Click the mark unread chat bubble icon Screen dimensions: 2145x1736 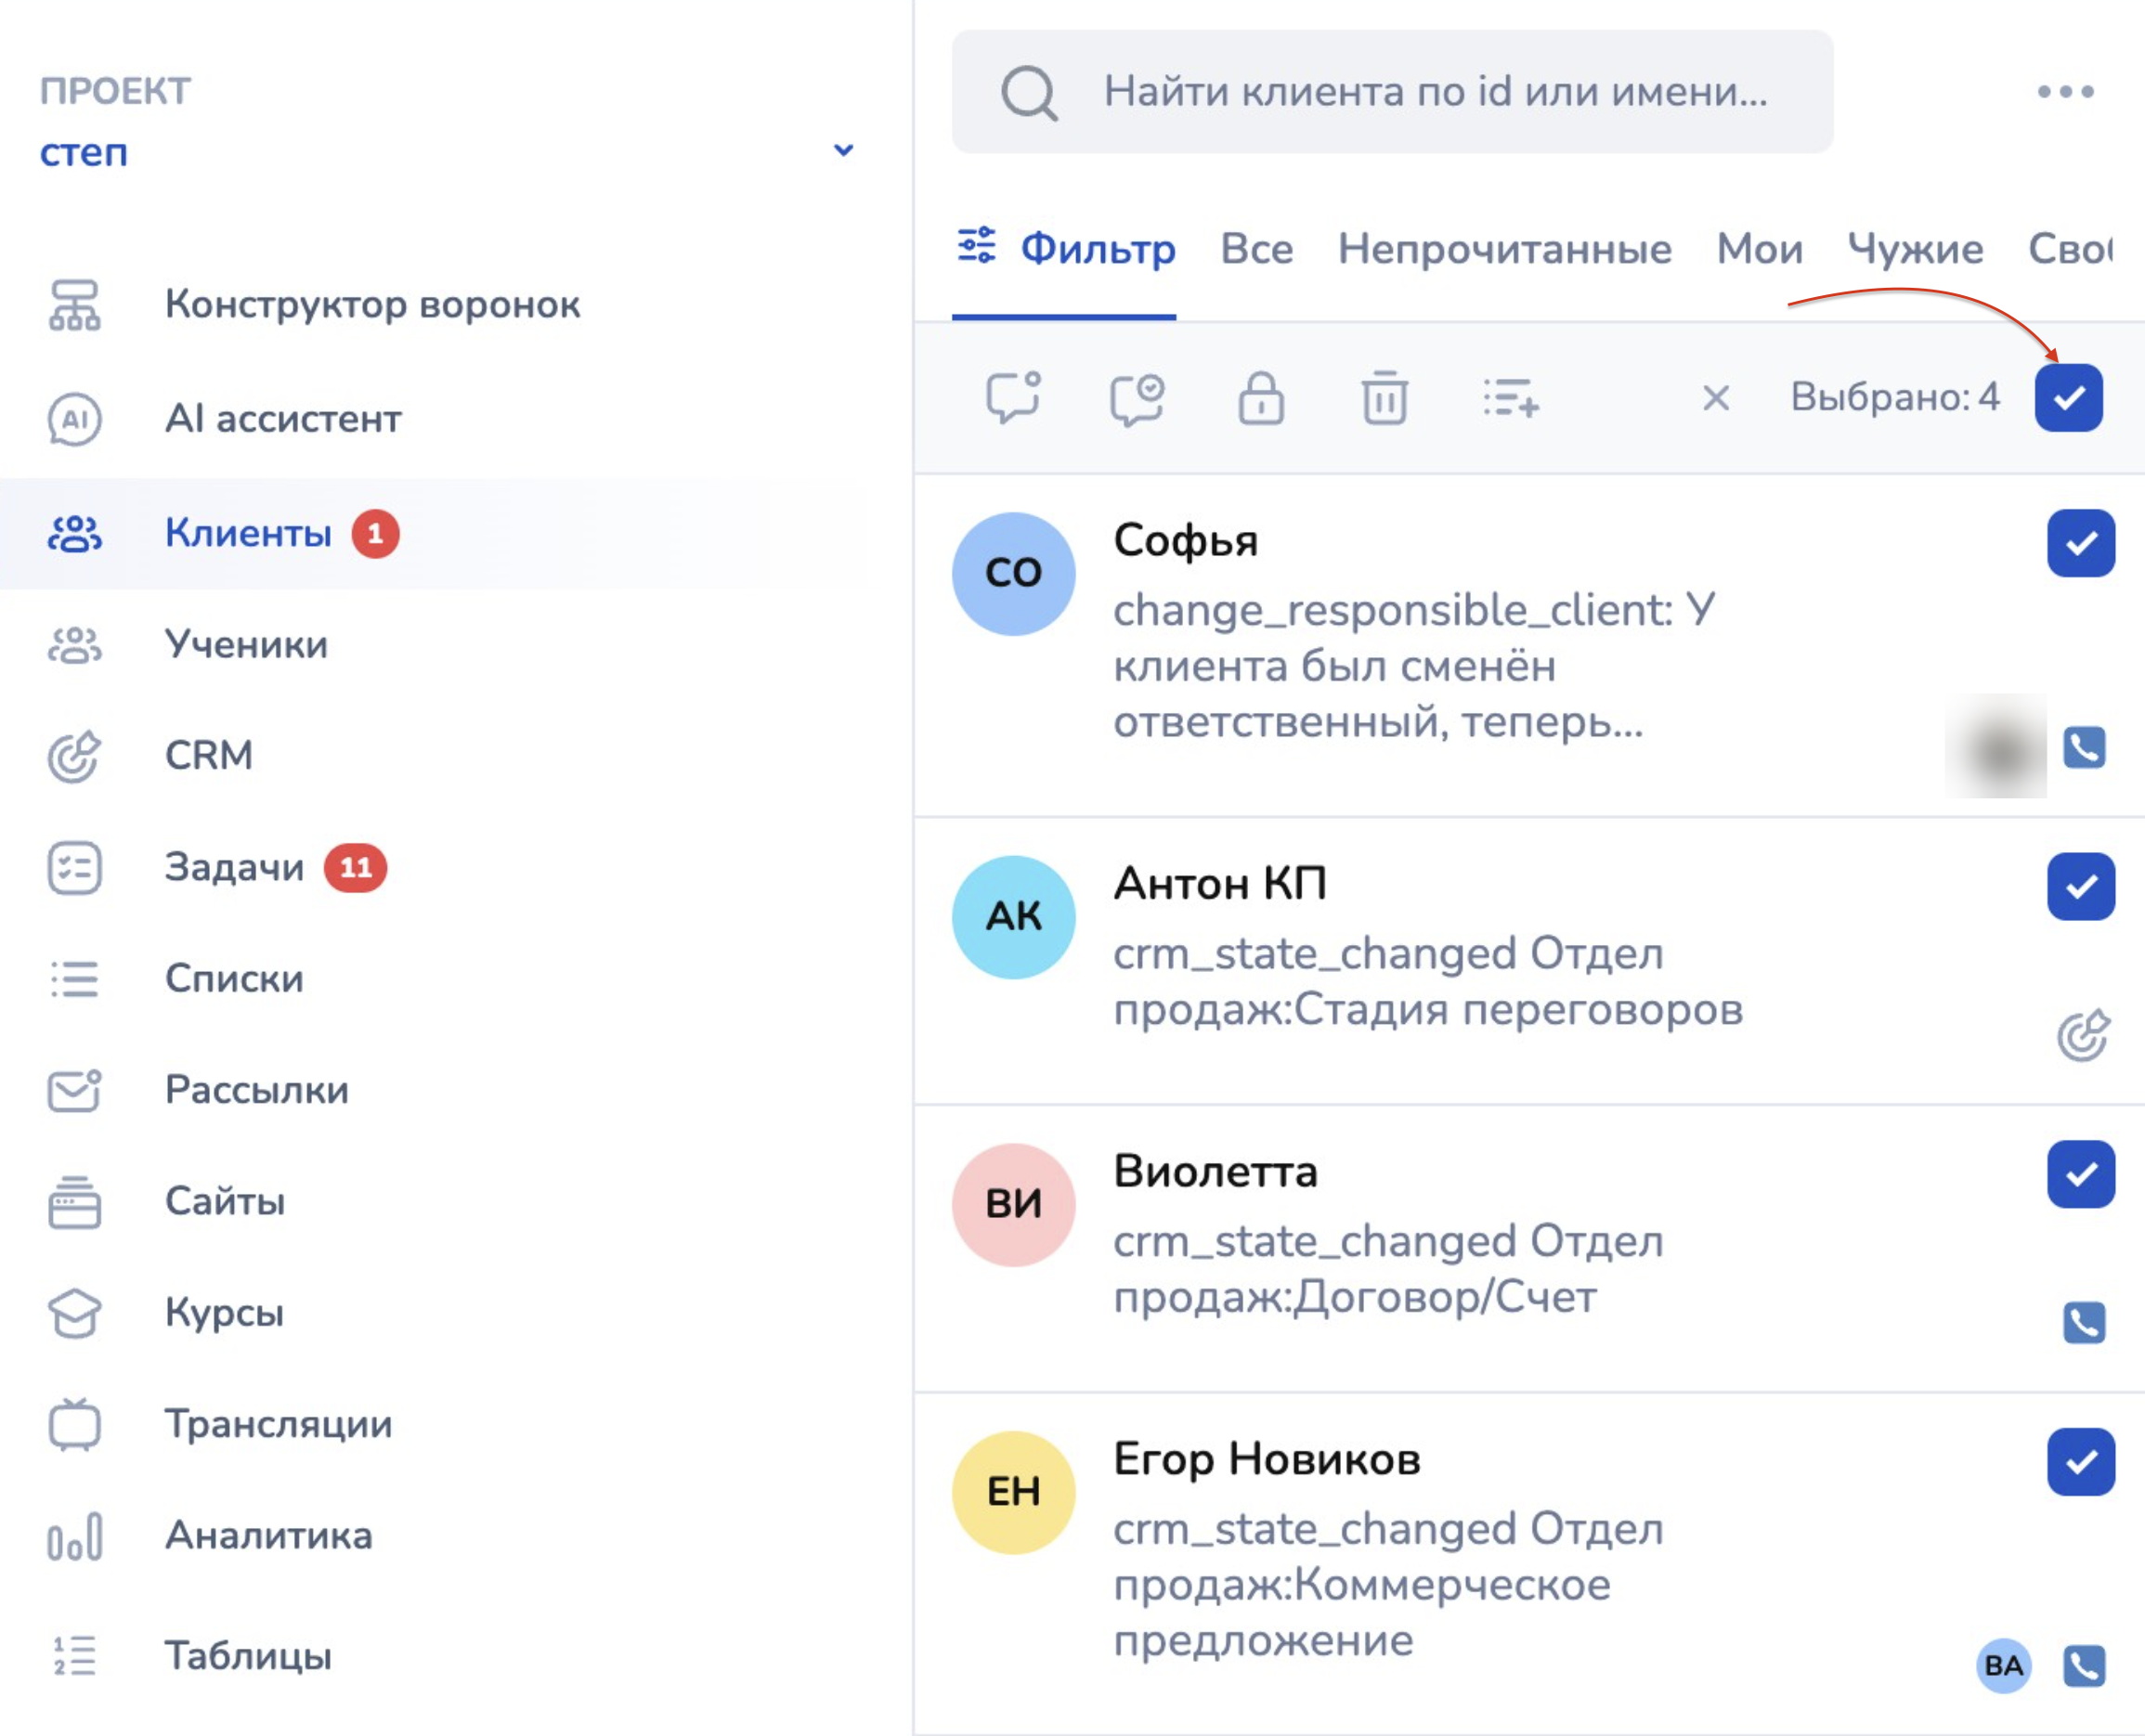1013,398
